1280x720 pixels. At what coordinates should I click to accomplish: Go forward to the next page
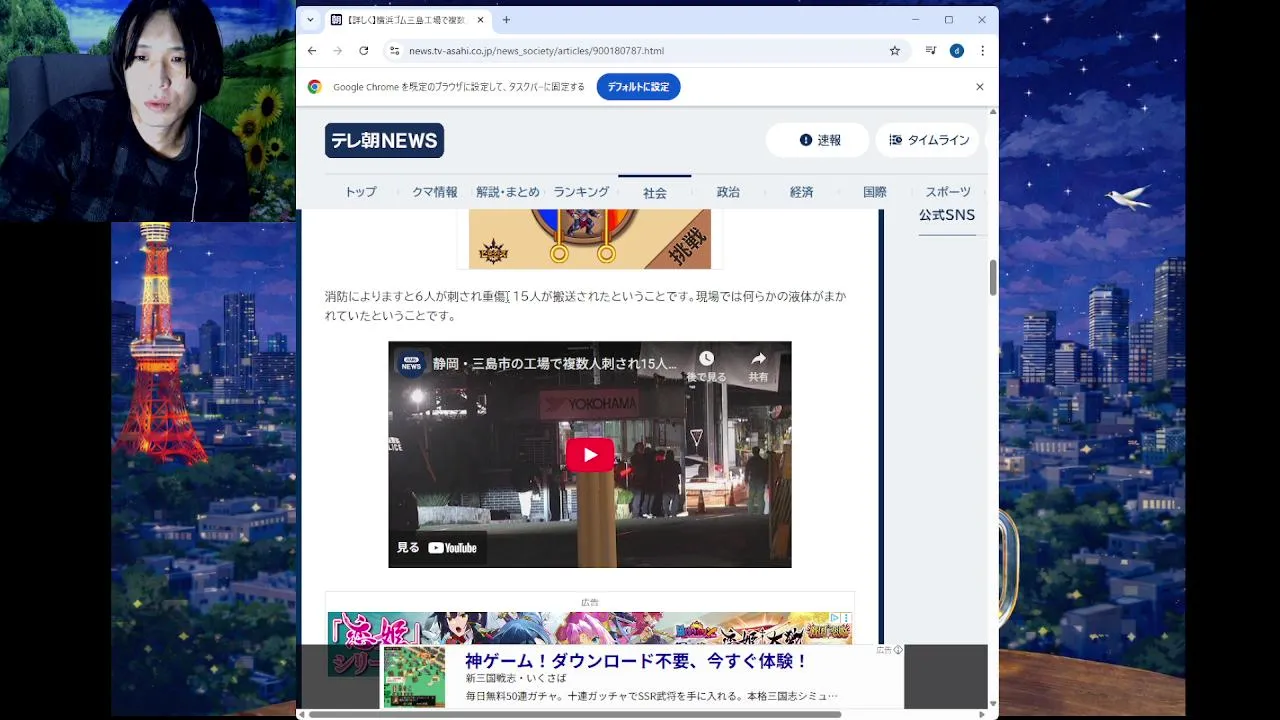point(337,50)
